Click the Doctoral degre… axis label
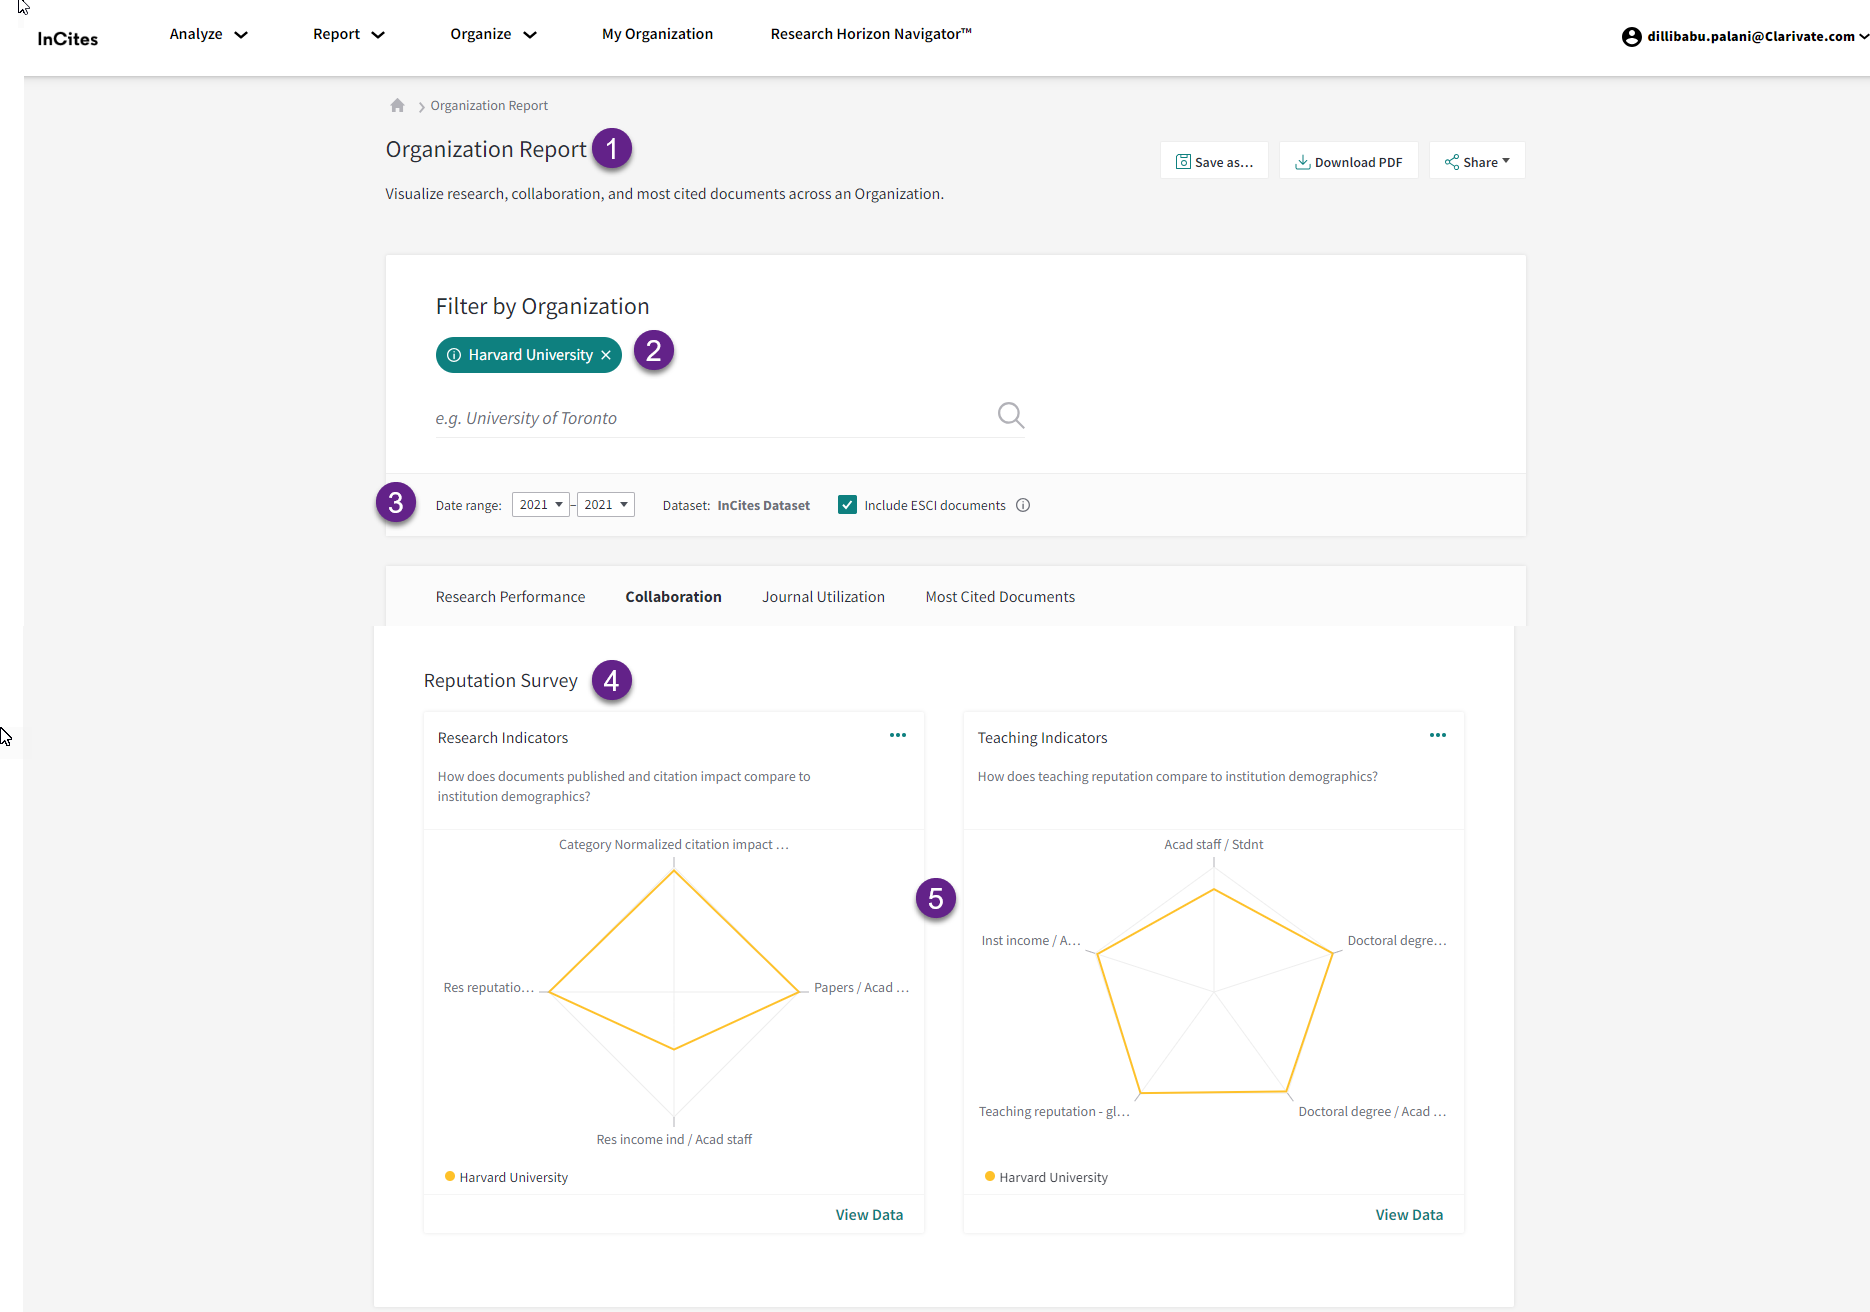The width and height of the screenshot is (1870, 1312). click(x=1397, y=941)
